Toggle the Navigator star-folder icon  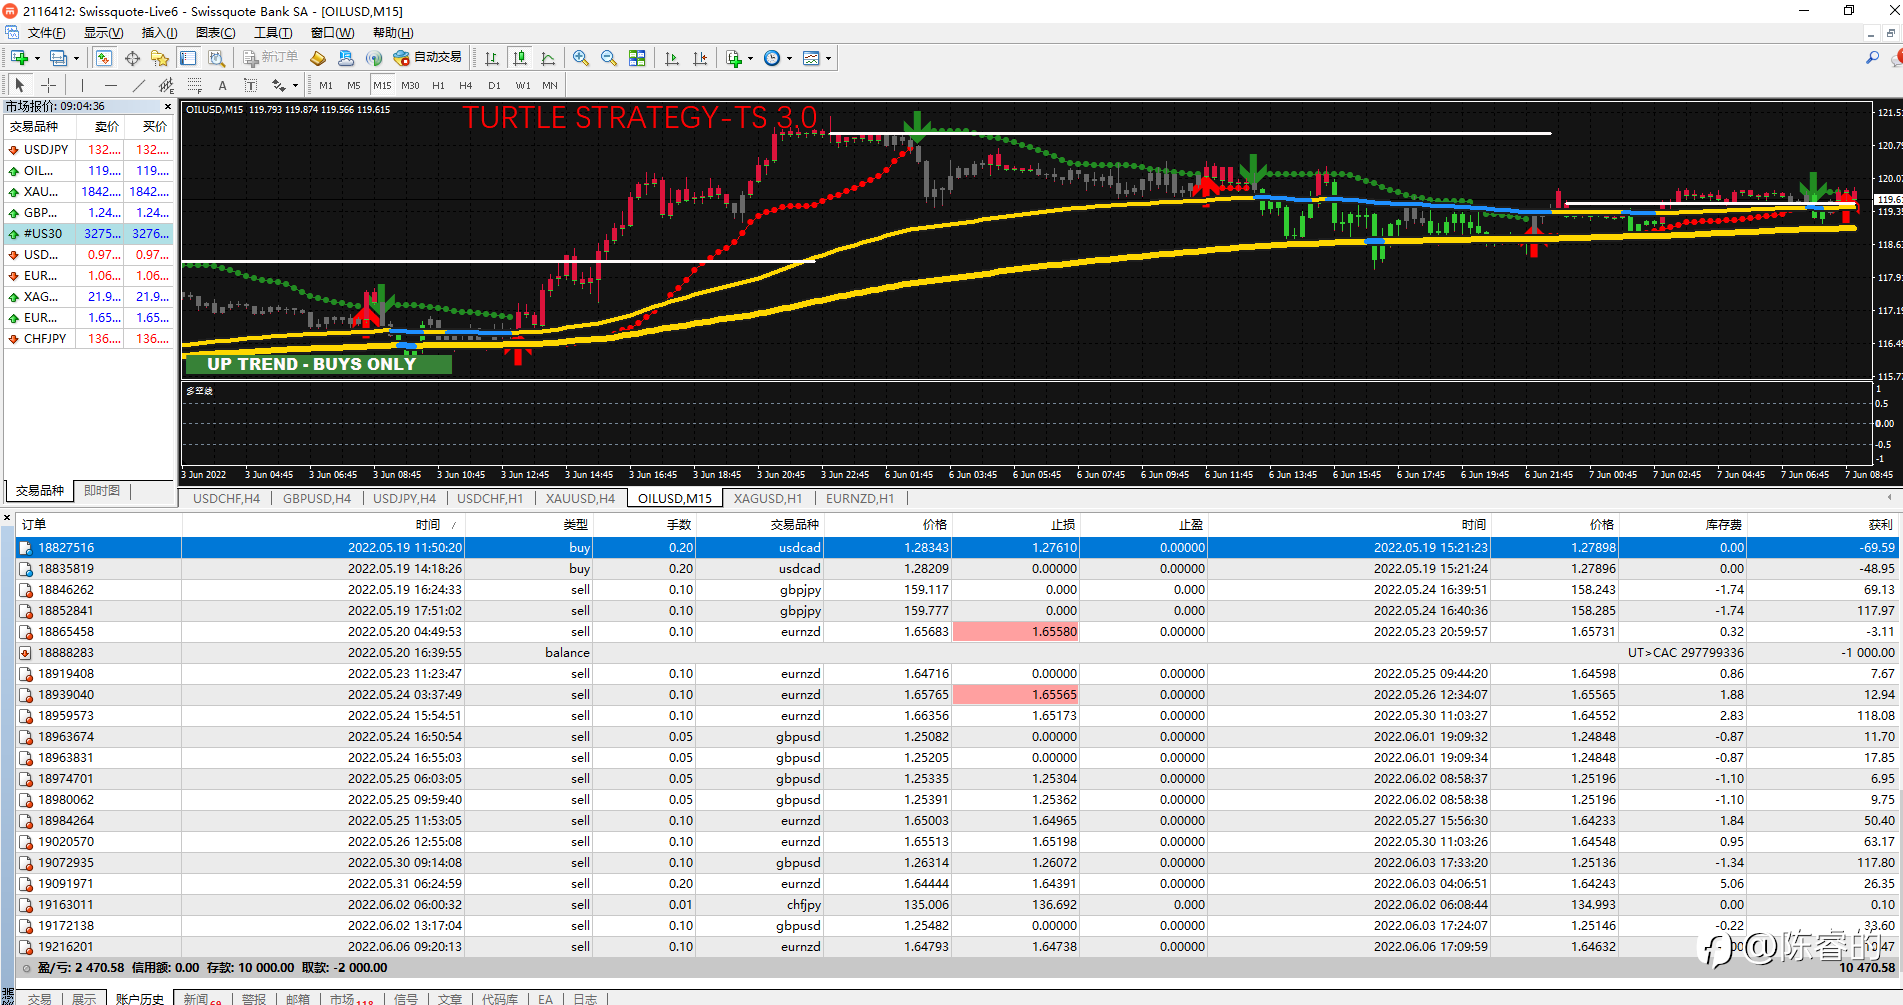pyautogui.click(x=160, y=58)
